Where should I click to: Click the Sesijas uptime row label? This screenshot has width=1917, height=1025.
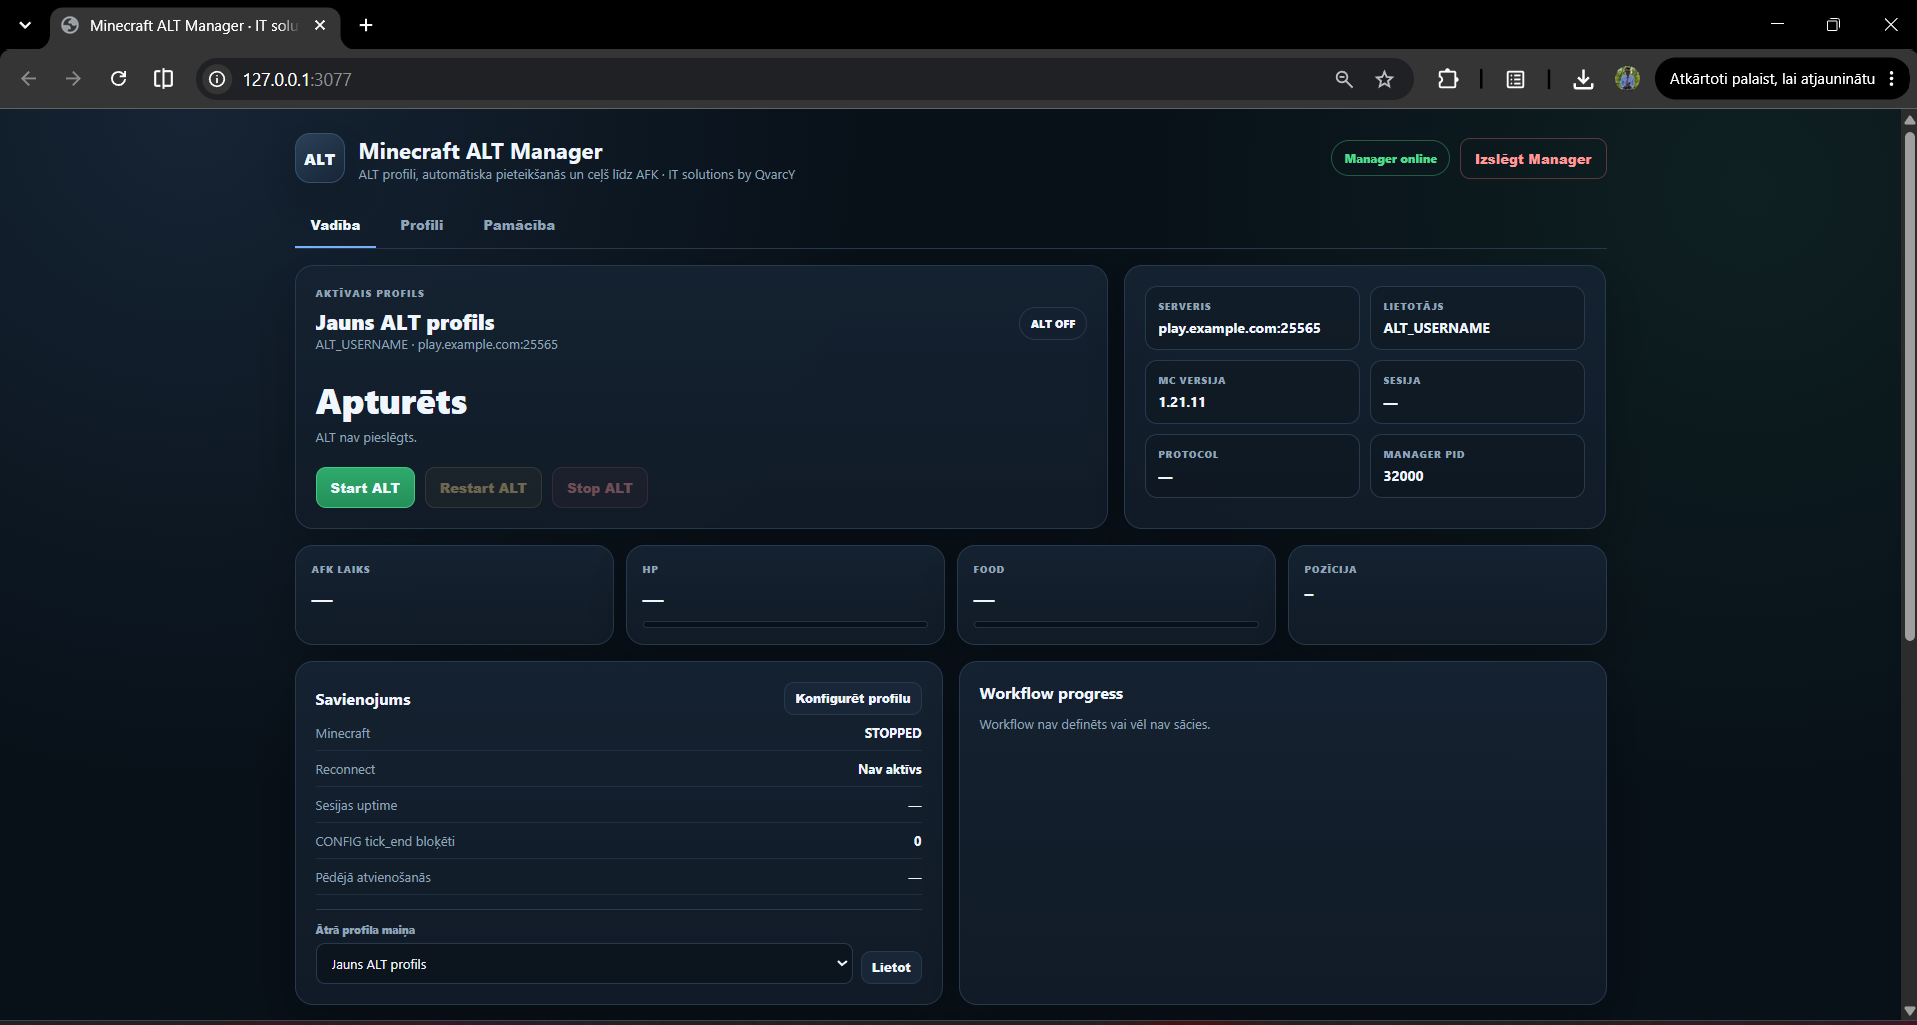tap(356, 805)
